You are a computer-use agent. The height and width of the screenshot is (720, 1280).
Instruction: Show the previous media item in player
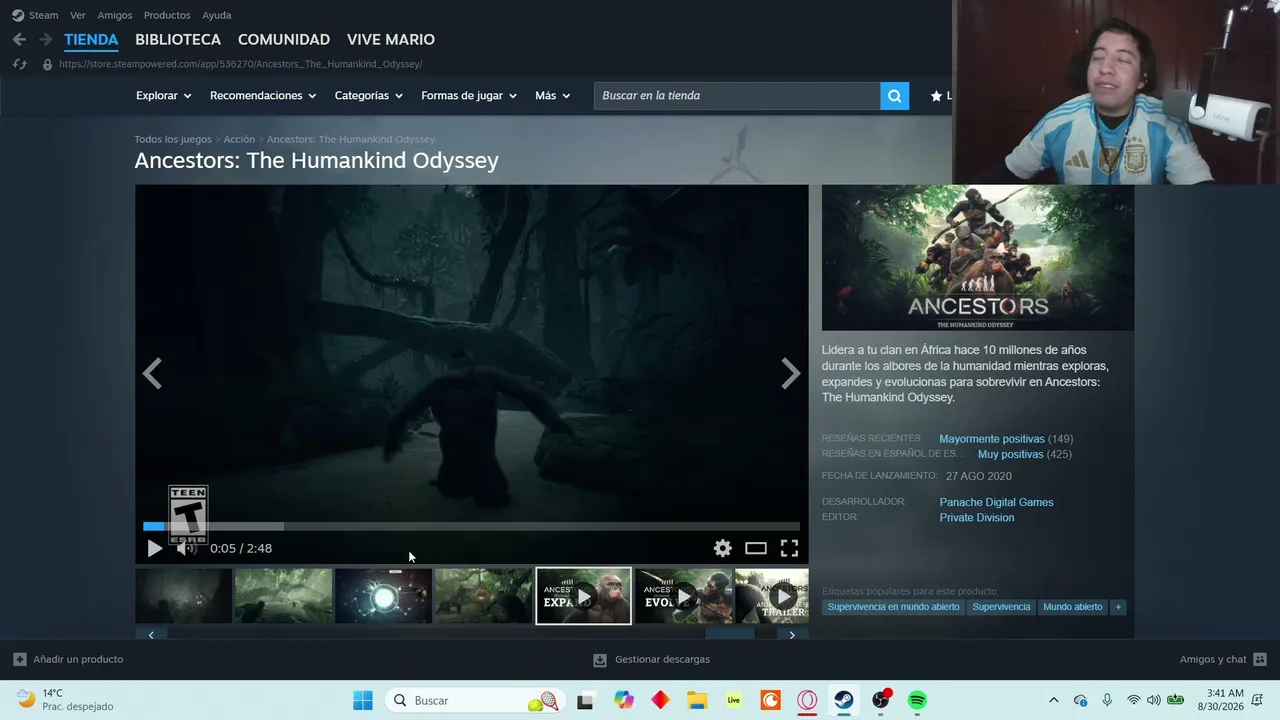152,374
